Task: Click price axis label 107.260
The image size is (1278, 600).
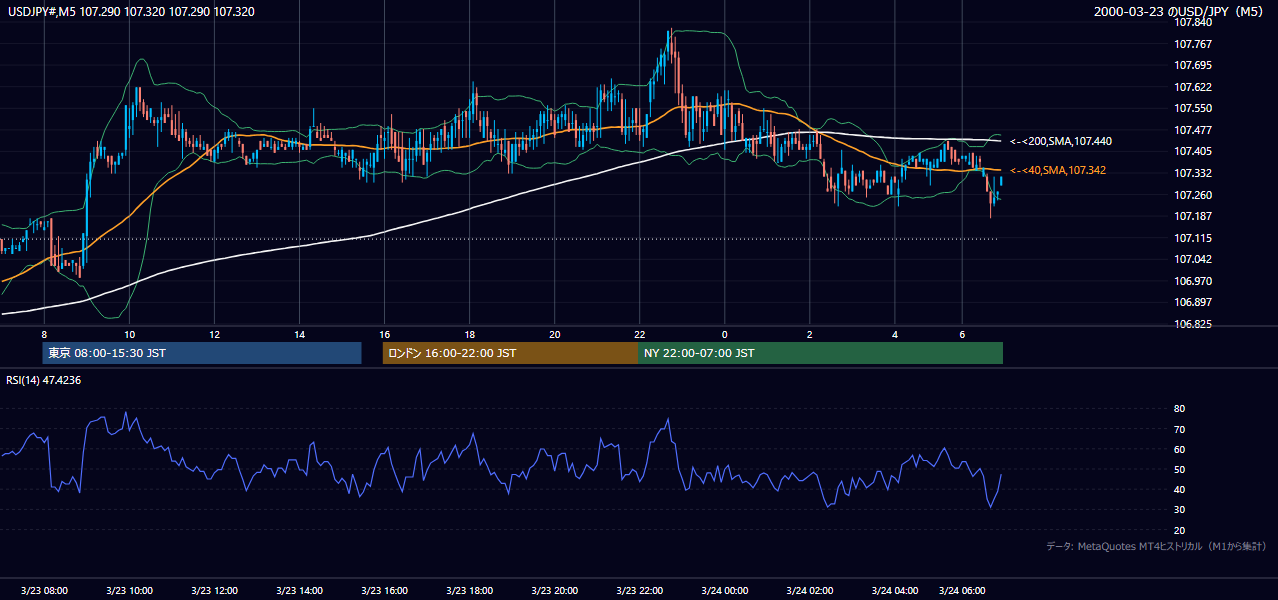Action: tap(1193, 195)
